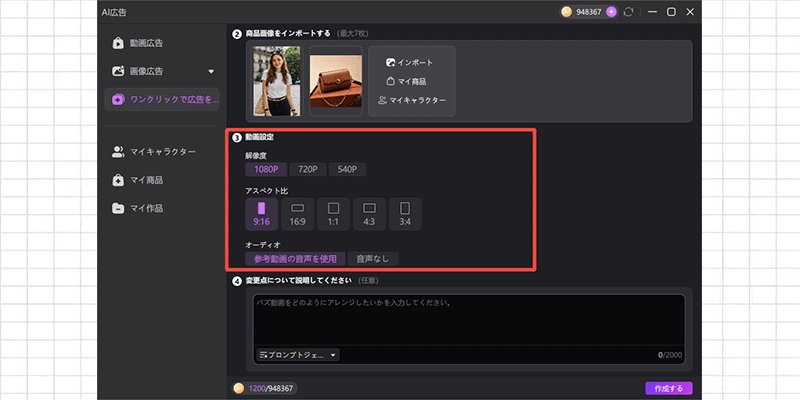The width and height of the screenshot is (800, 400).
Task: Choose 720P resolution
Action: point(308,169)
